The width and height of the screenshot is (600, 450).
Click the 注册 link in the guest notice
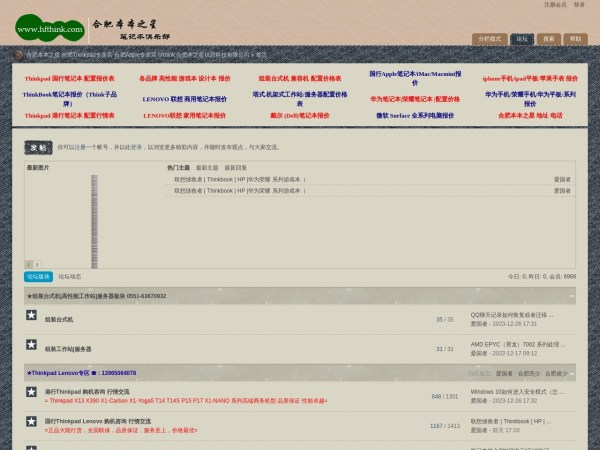tap(80, 147)
